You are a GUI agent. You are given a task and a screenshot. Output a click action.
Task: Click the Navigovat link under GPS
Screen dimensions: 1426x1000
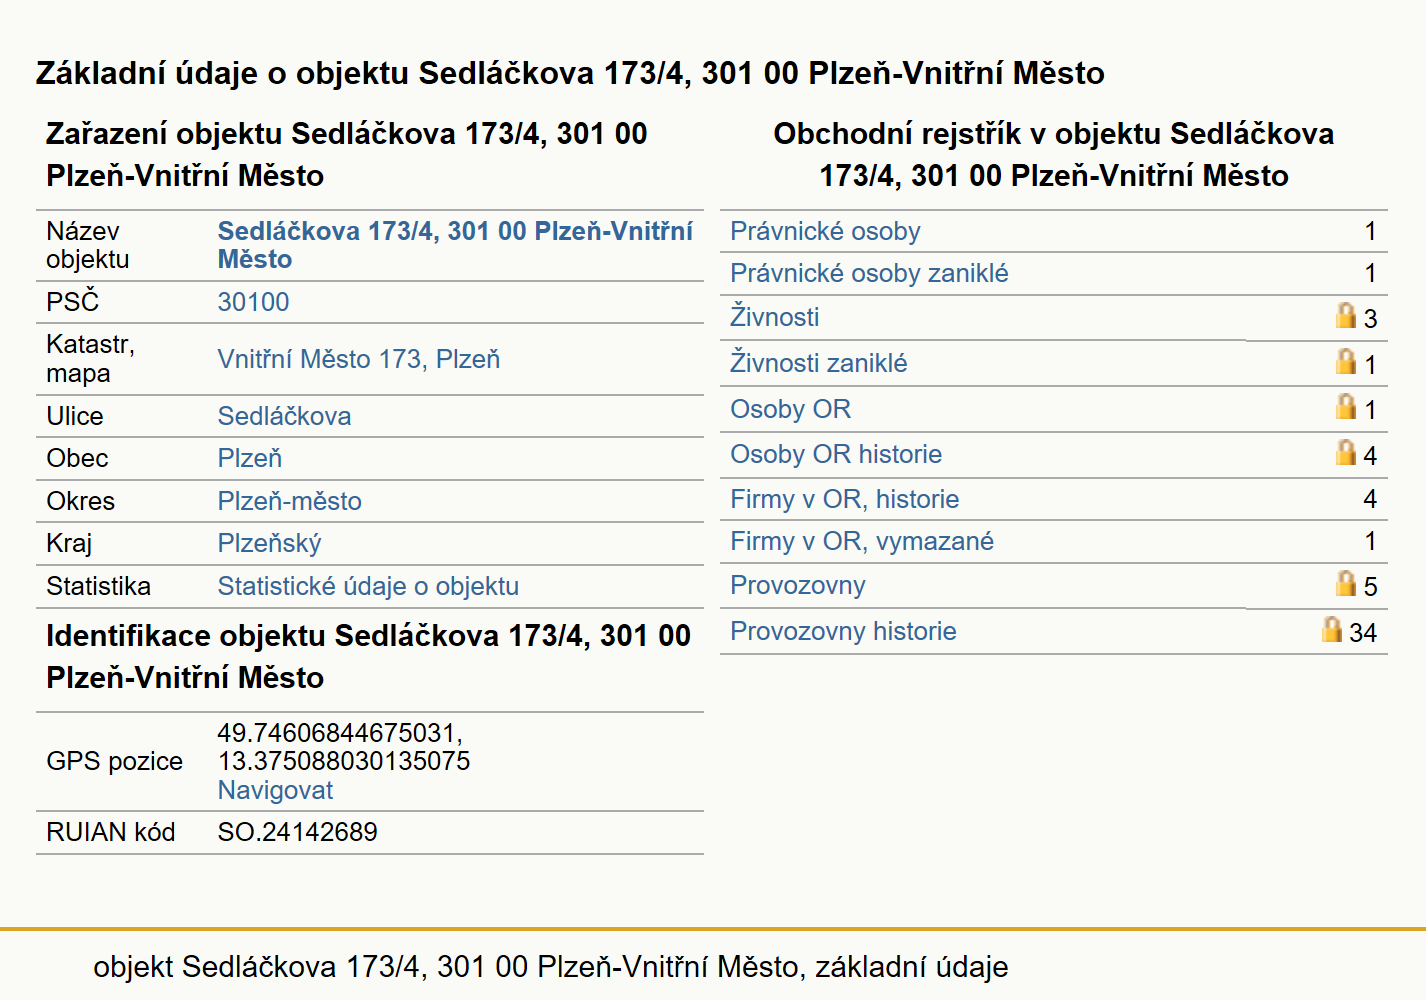coord(275,790)
